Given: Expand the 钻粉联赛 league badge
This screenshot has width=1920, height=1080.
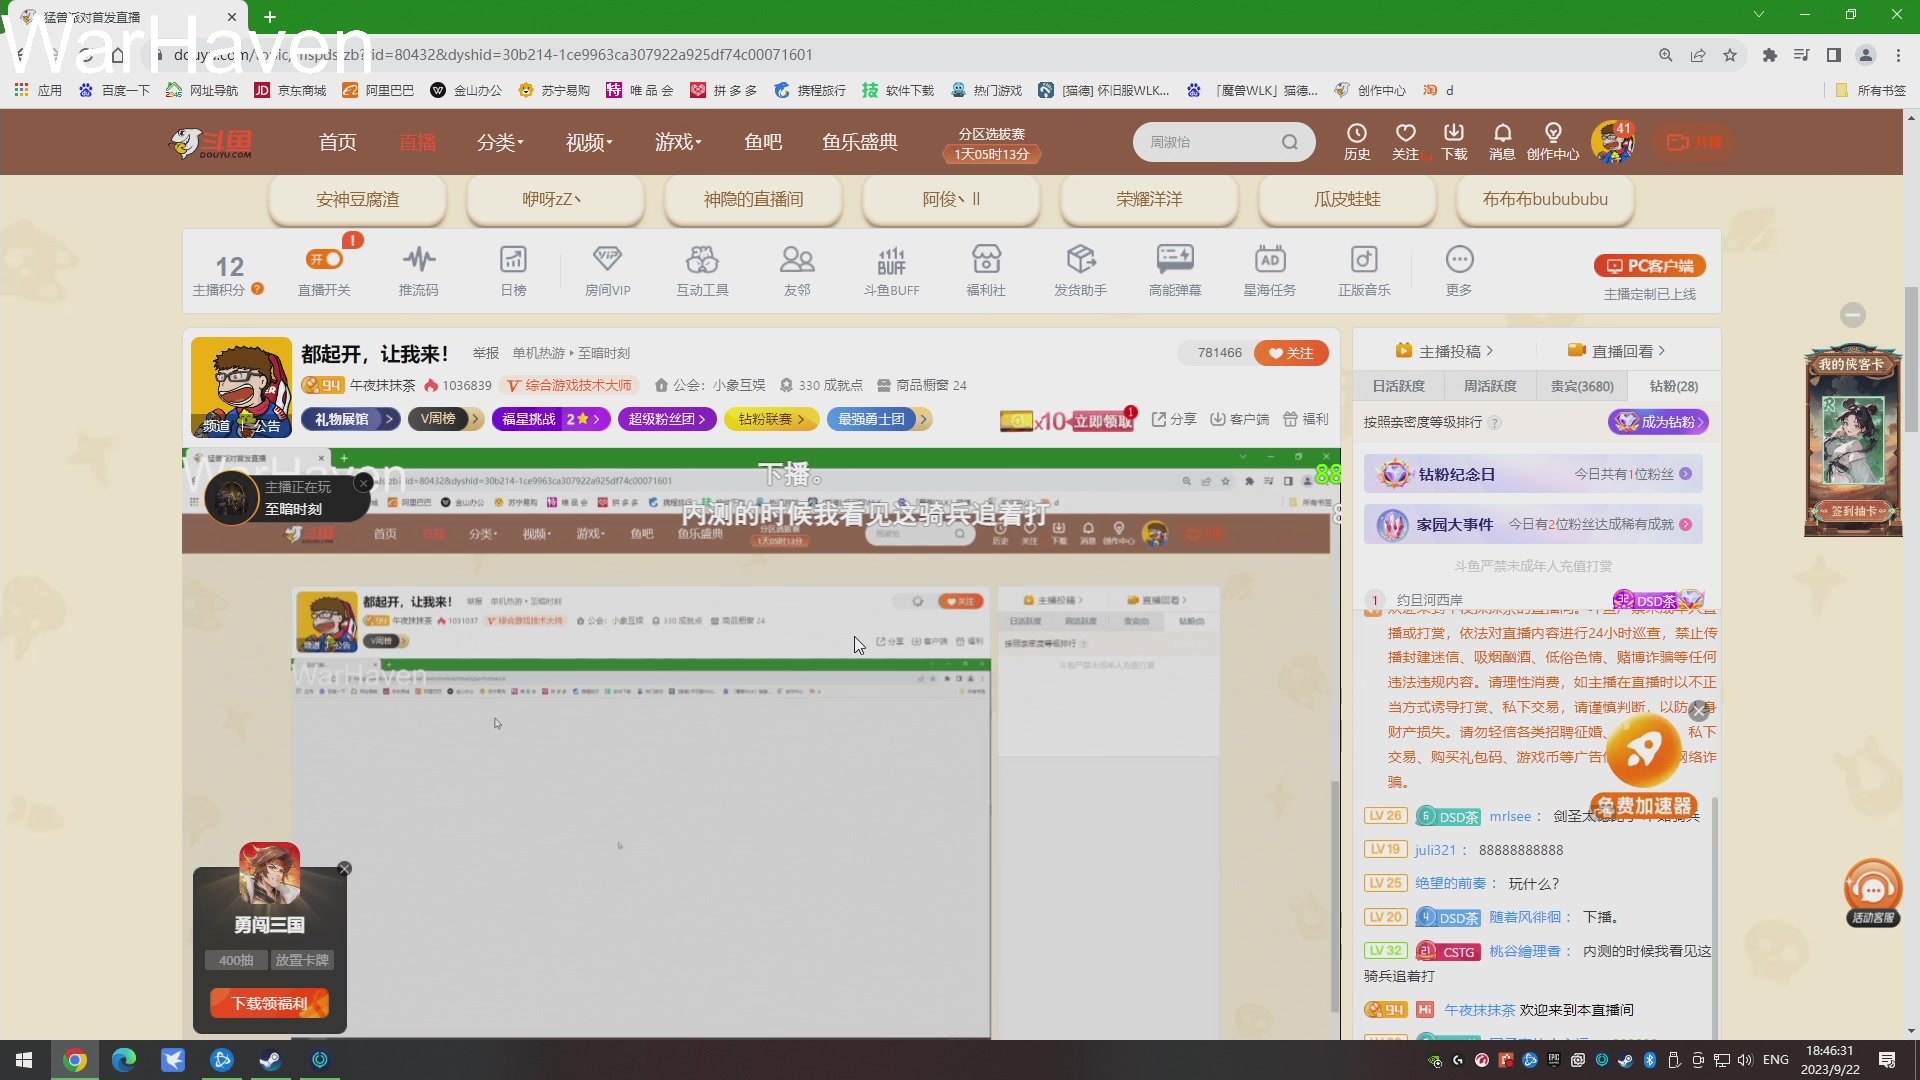Looking at the screenshot, I should (772, 419).
